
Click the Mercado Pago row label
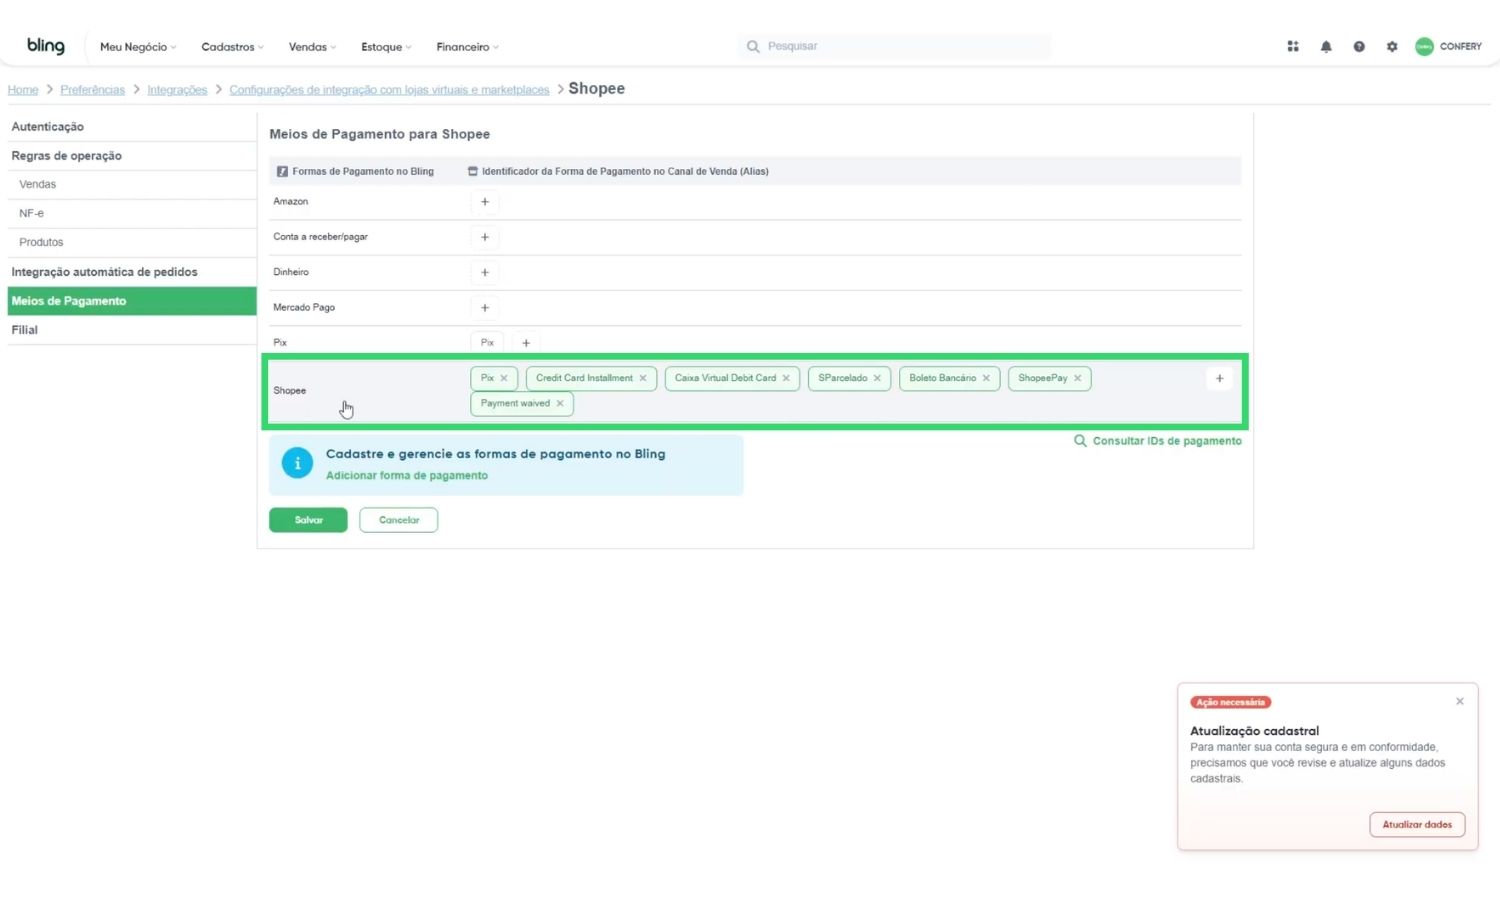[304, 308]
